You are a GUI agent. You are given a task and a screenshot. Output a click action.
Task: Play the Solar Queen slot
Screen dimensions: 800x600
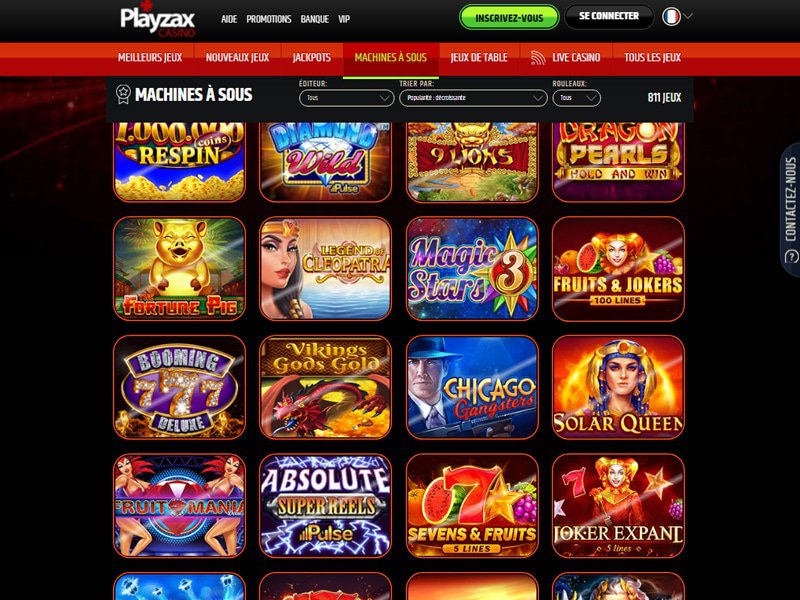tap(618, 387)
